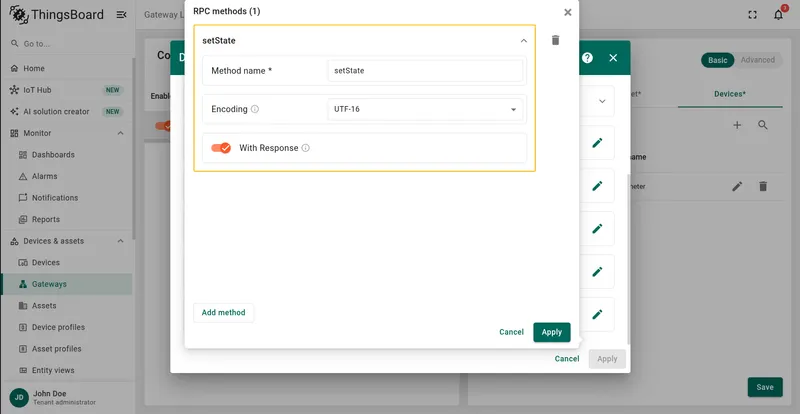Open Alarms page
This screenshot has width=800, height=414.
(66, 176)
